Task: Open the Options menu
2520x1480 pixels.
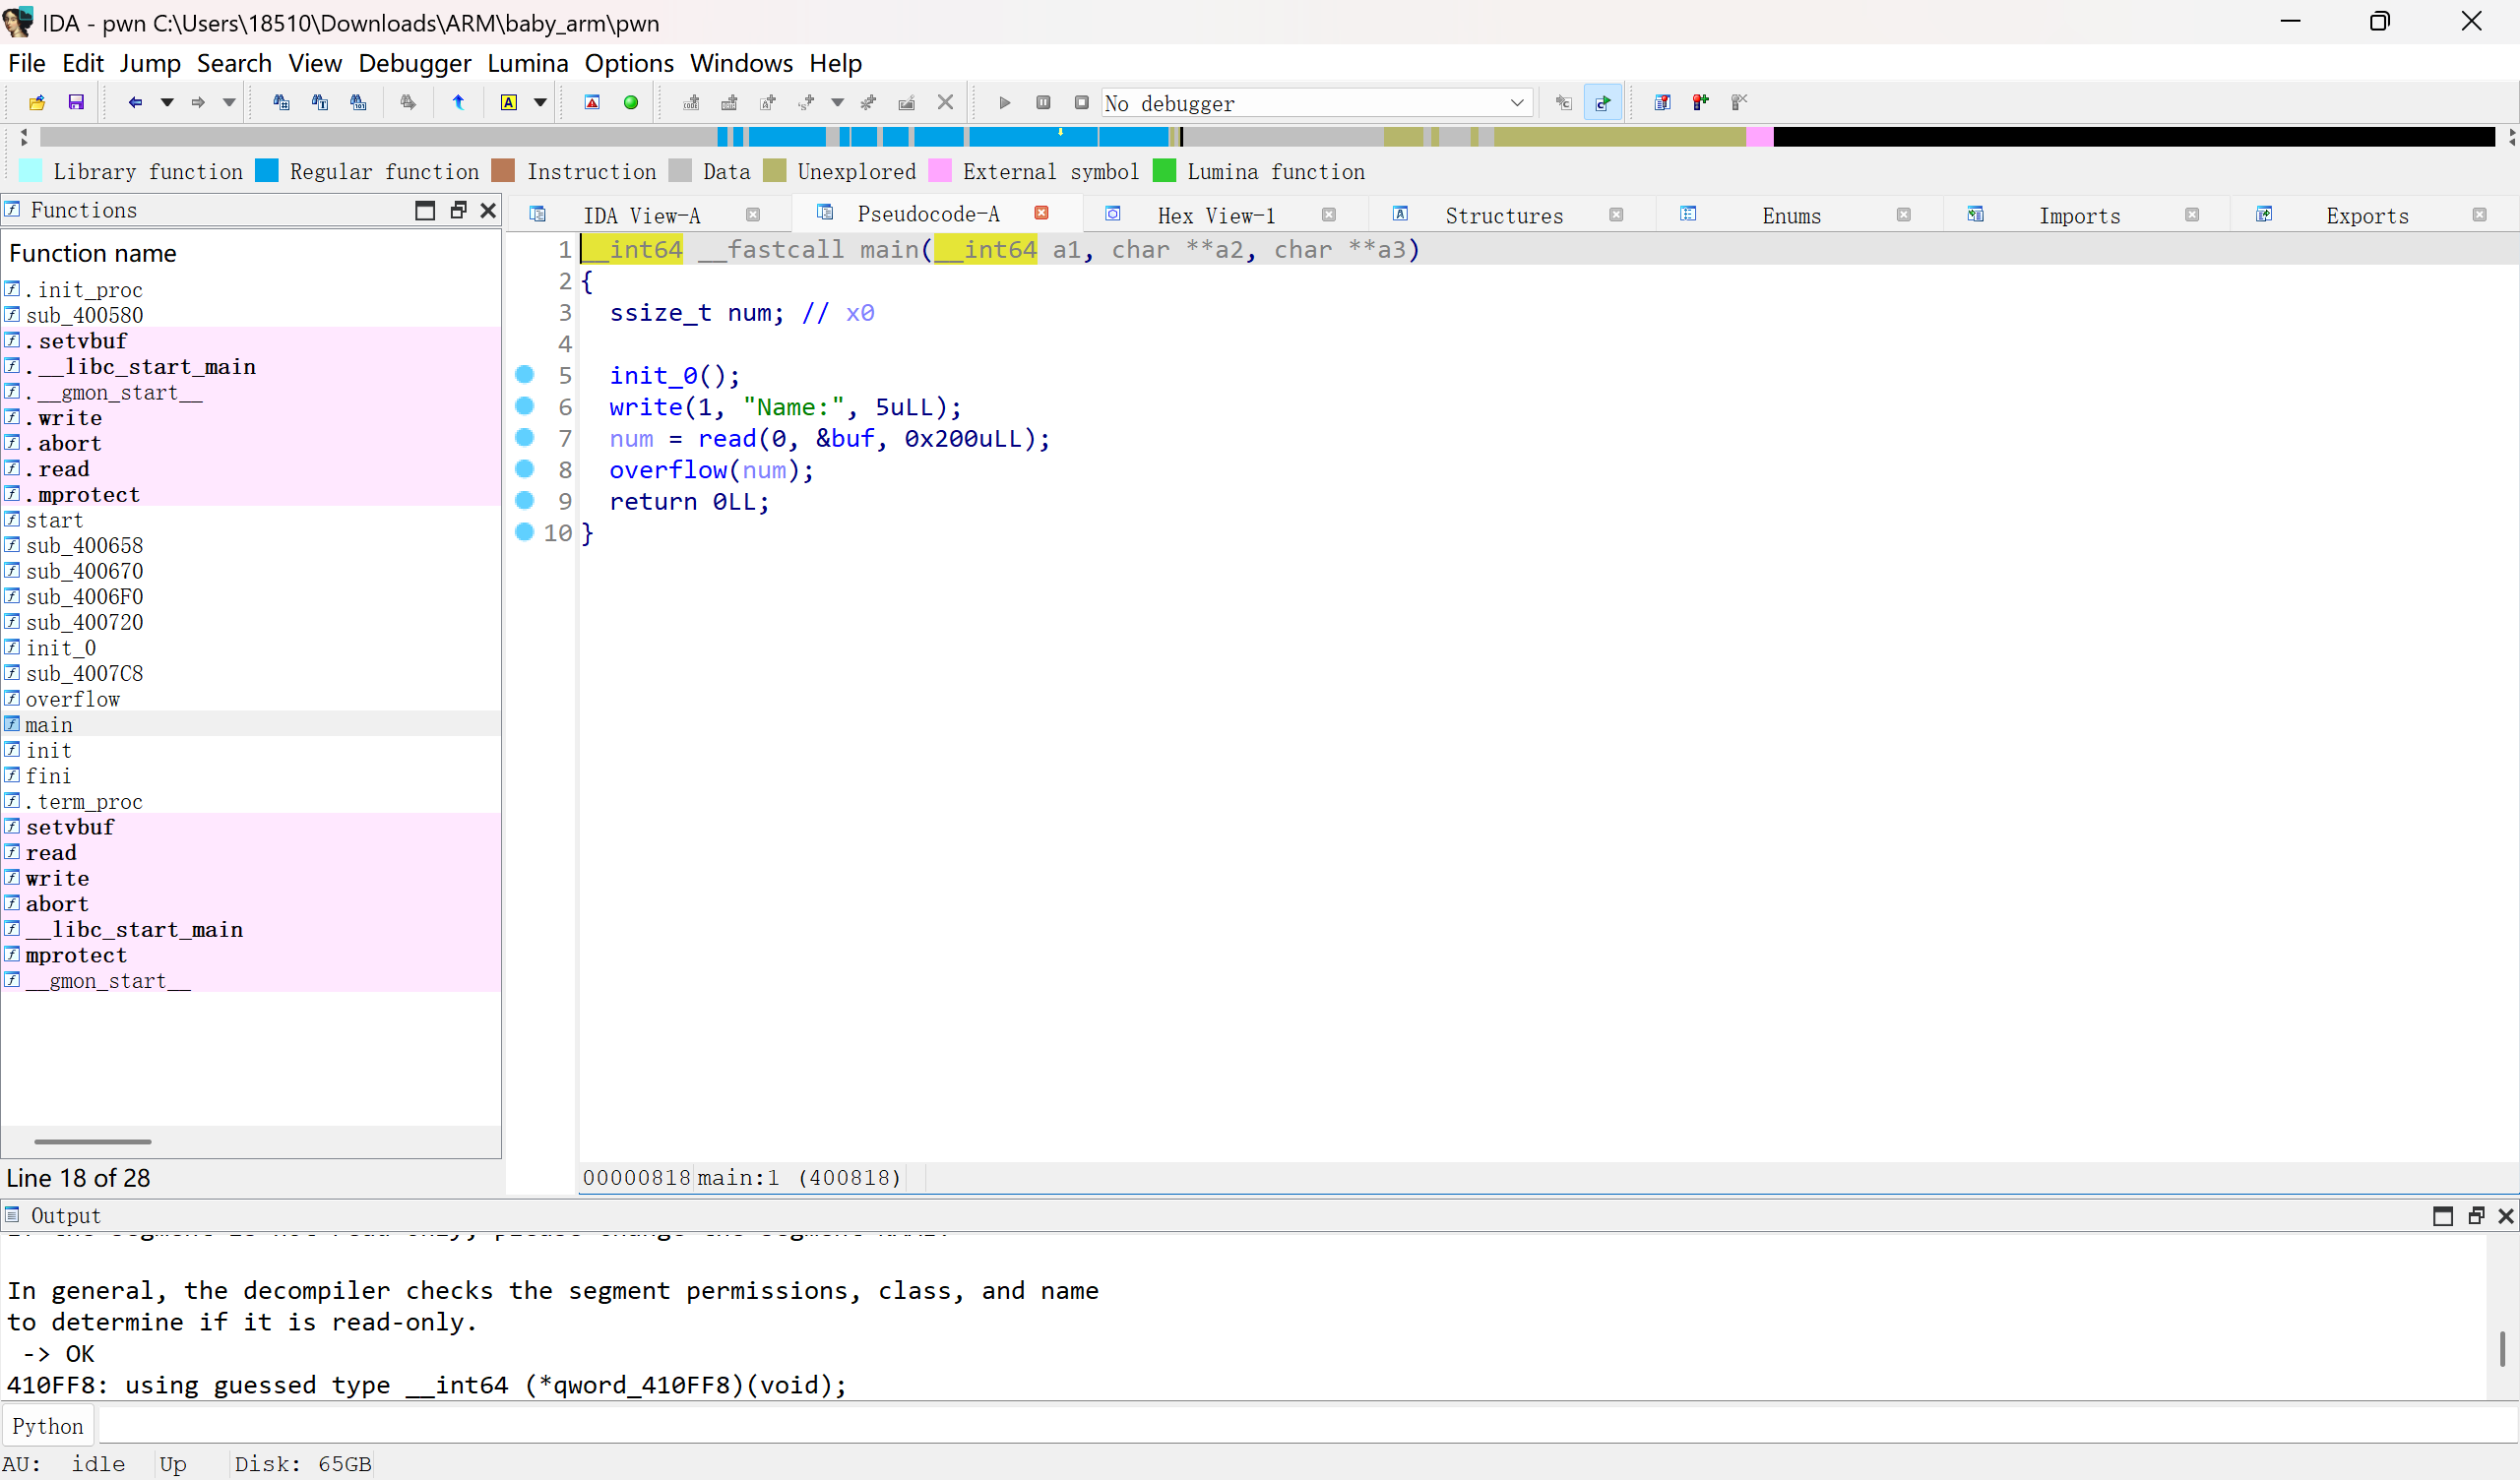Action: coord(629,63)
